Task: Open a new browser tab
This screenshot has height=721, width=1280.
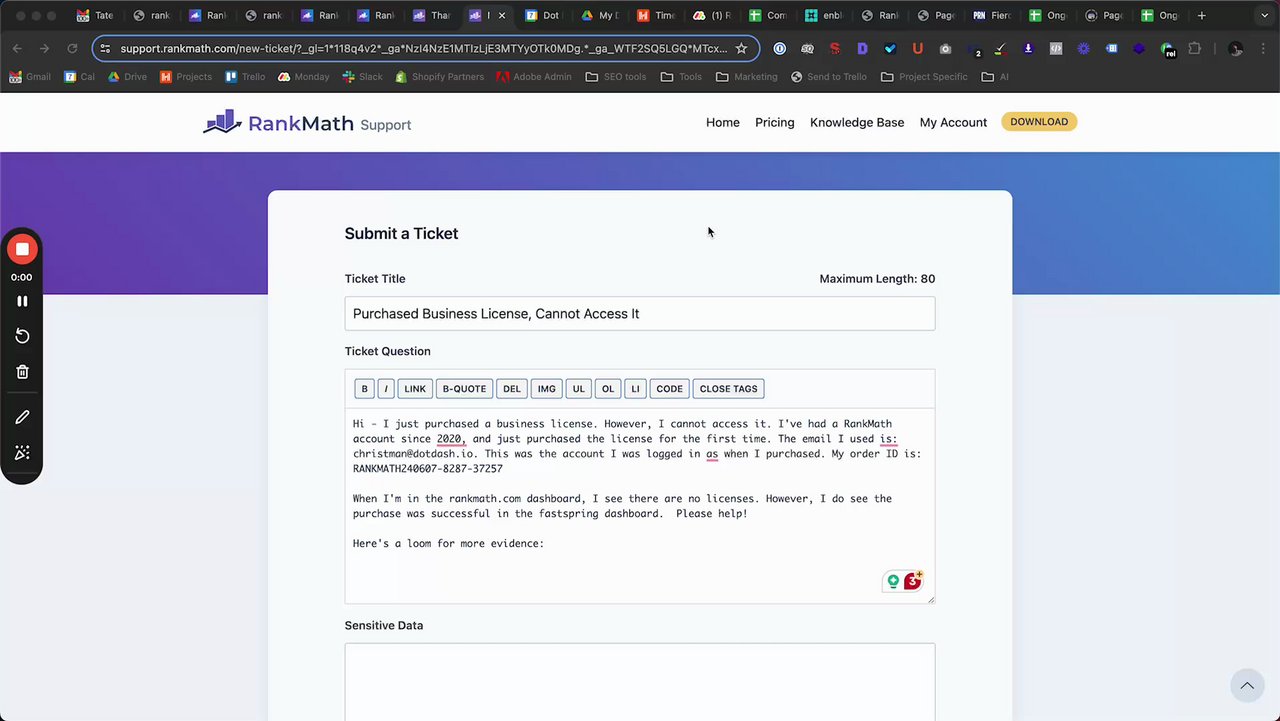Action: 1201,15
